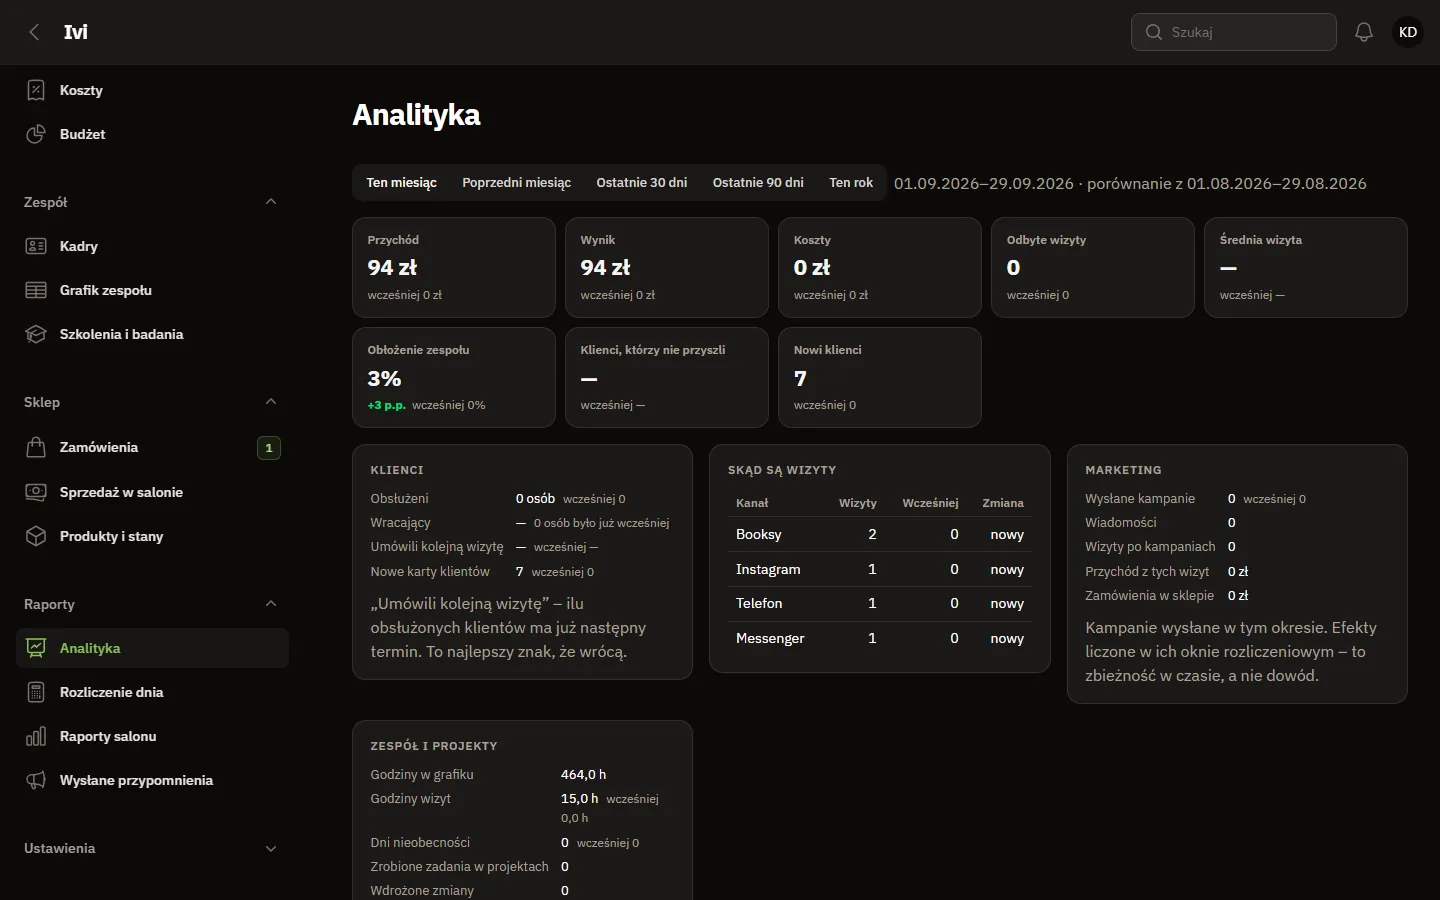Click the magnifier icon in search box
Screen dimensions: 1440x900
click(1154, 32)
